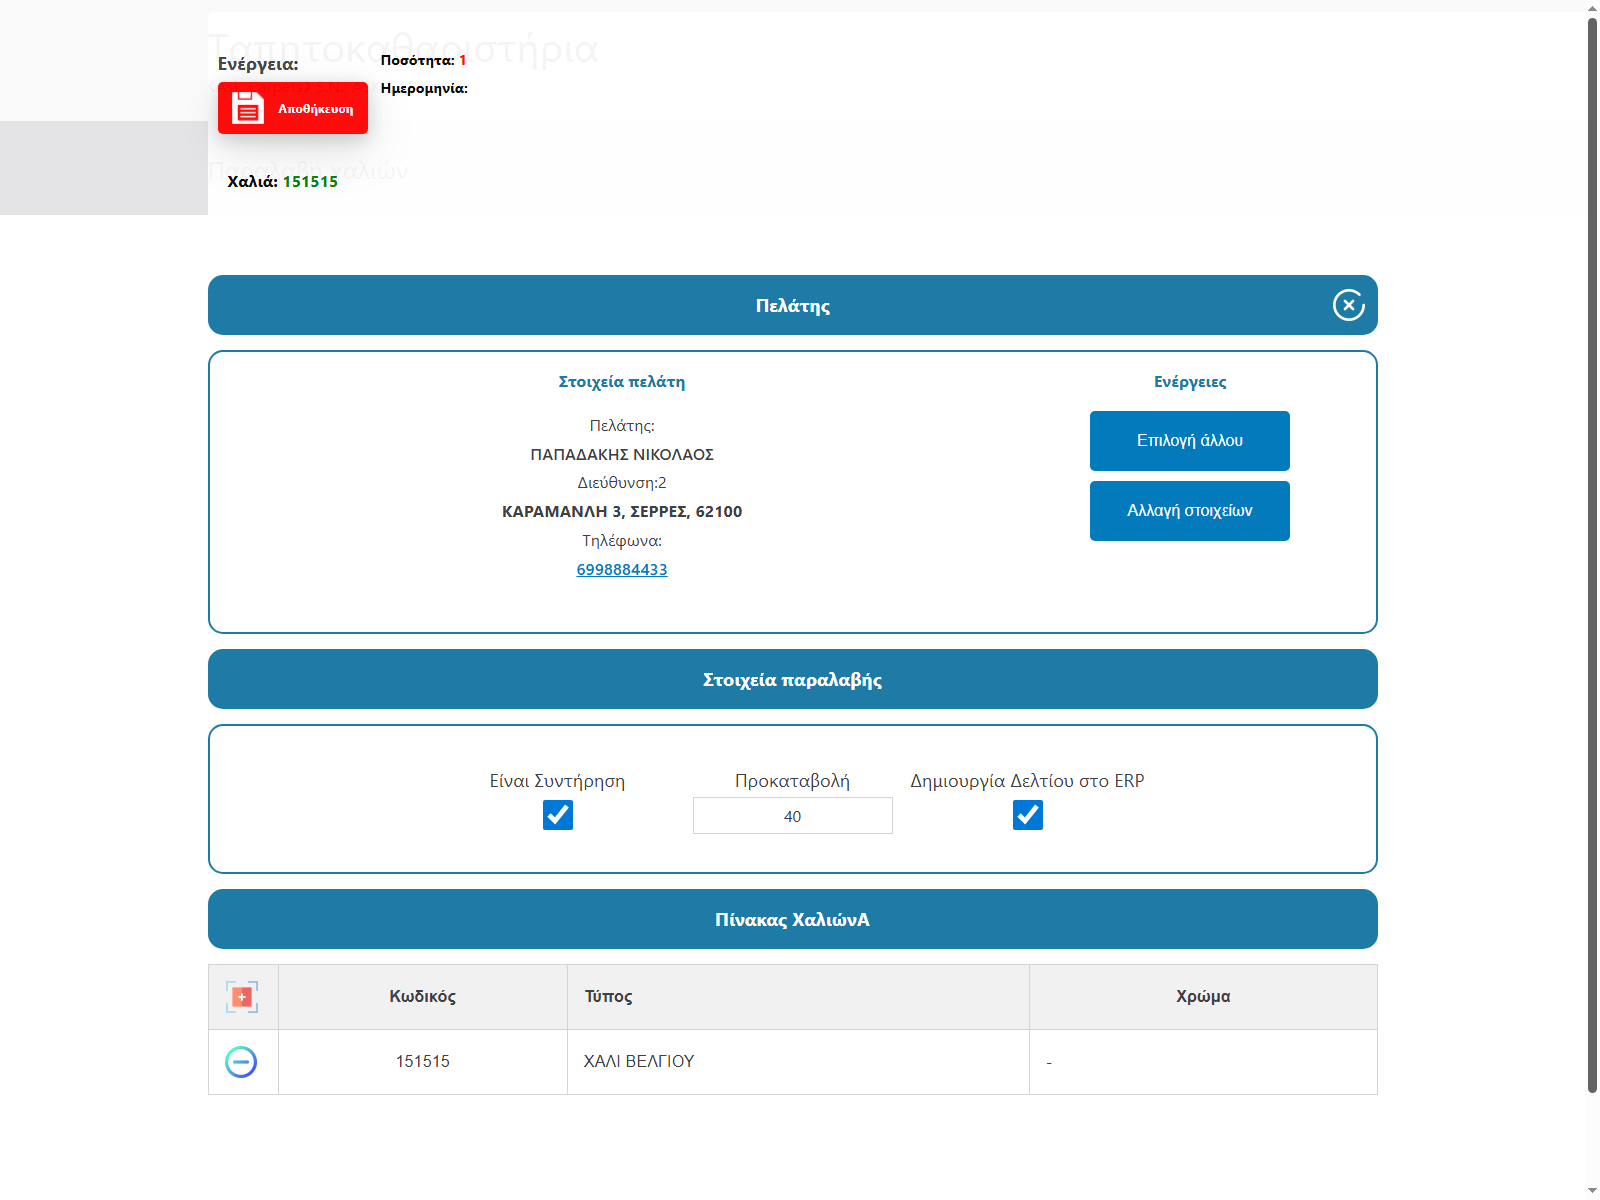Screen dimensions: 1600x1200
Task: Click the scrollbar up arrow
Action: click(x=1593, y=8)
